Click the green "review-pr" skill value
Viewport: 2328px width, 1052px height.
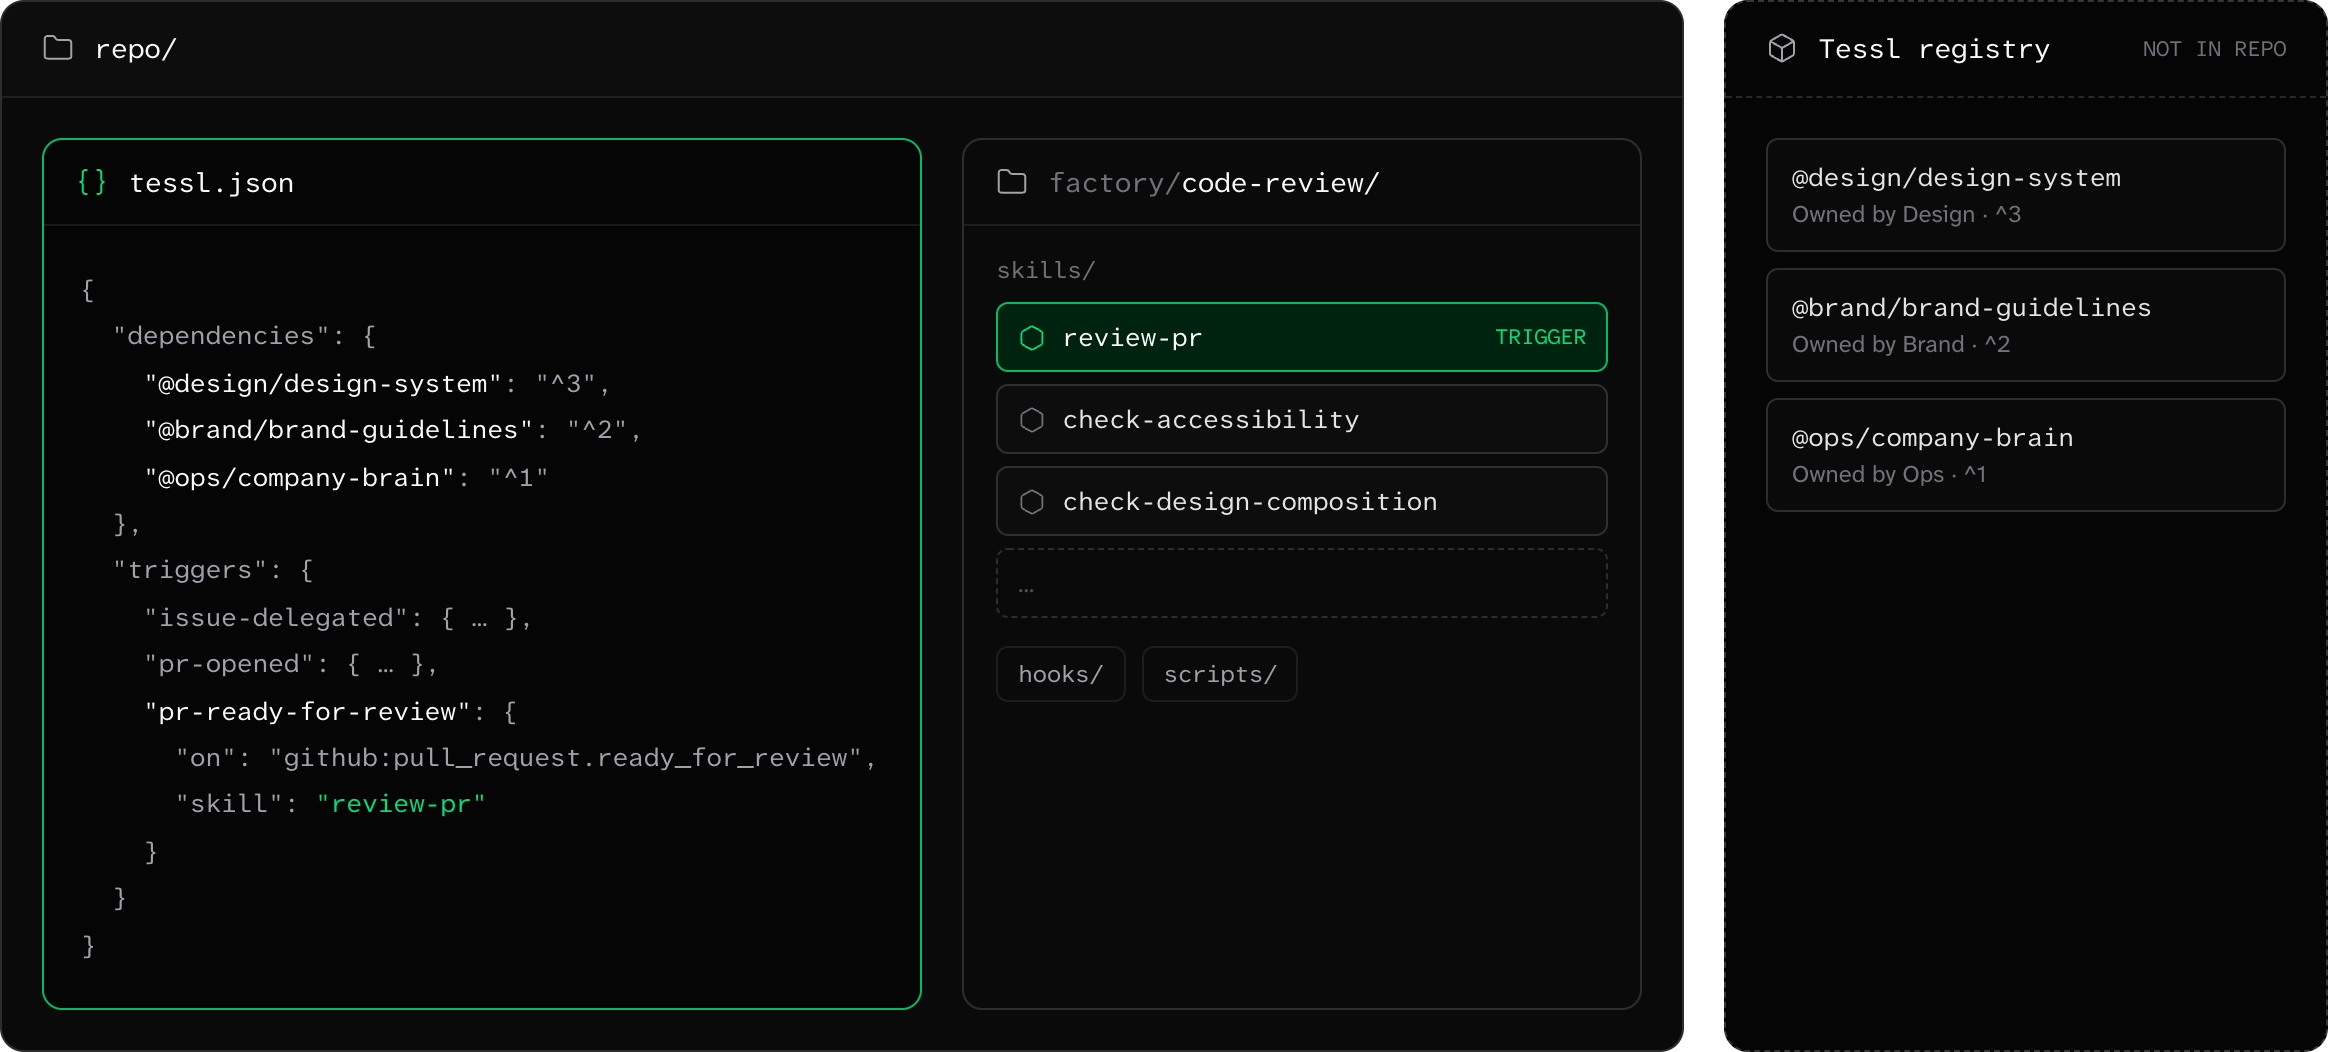click(x=401, y=804)
